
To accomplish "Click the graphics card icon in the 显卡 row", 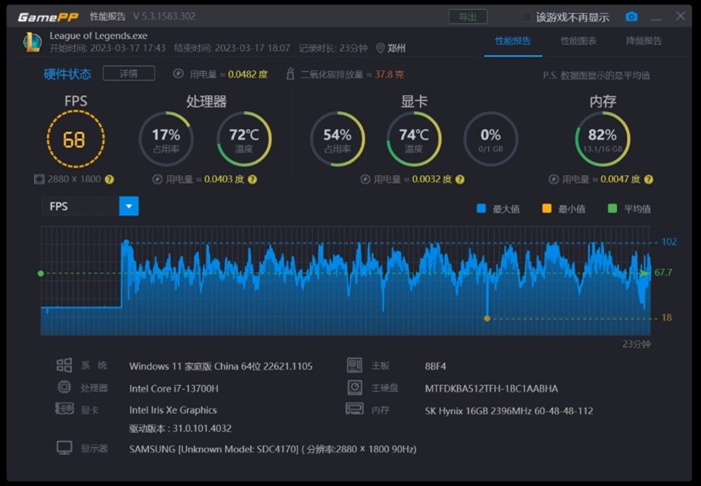I will (64, 409).
